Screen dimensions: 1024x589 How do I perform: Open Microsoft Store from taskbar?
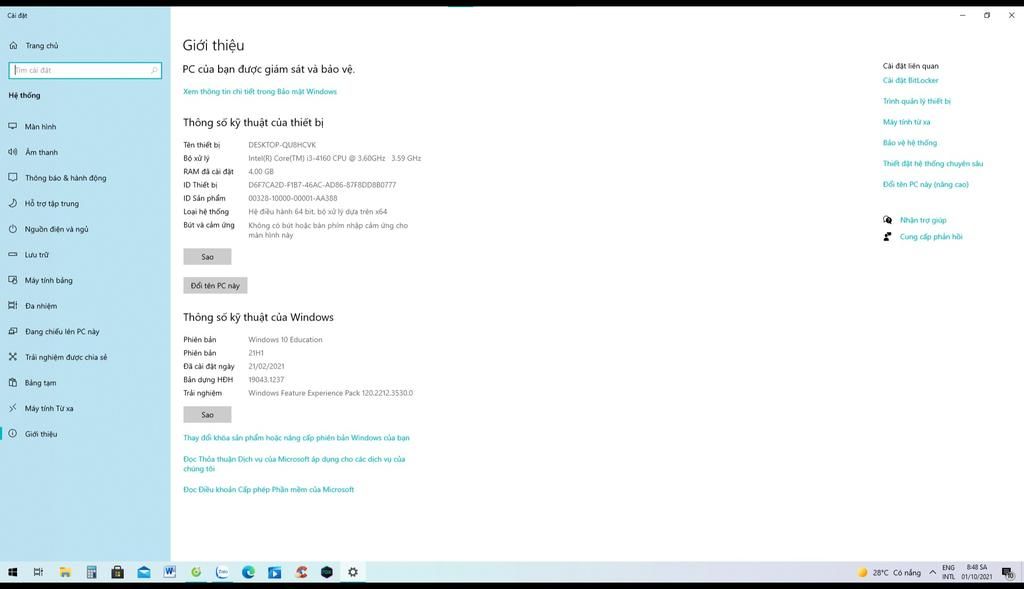tap(118, 572)
